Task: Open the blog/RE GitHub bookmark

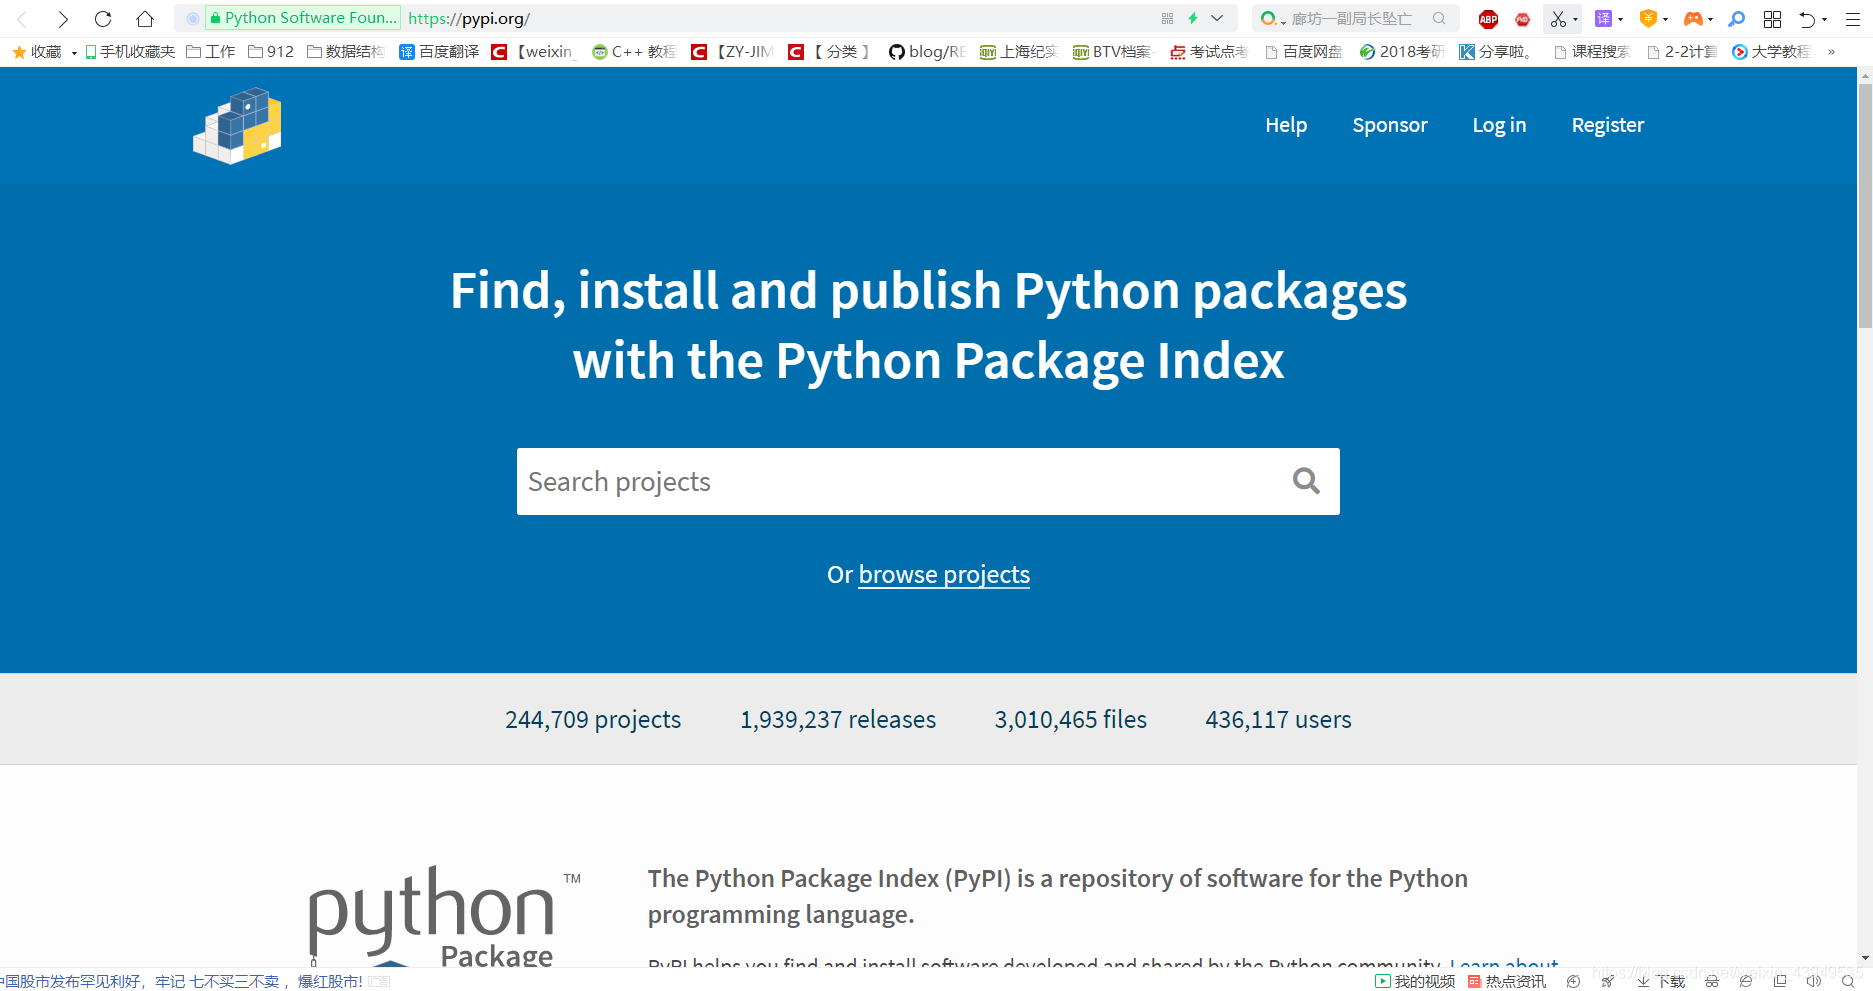Action: pyautogui.click(x=927, y=52)
